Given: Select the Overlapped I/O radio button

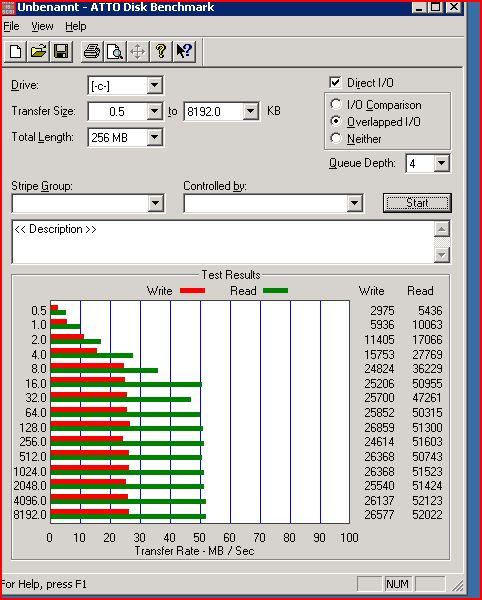Looking at the screenshot, I should [335, 121].
